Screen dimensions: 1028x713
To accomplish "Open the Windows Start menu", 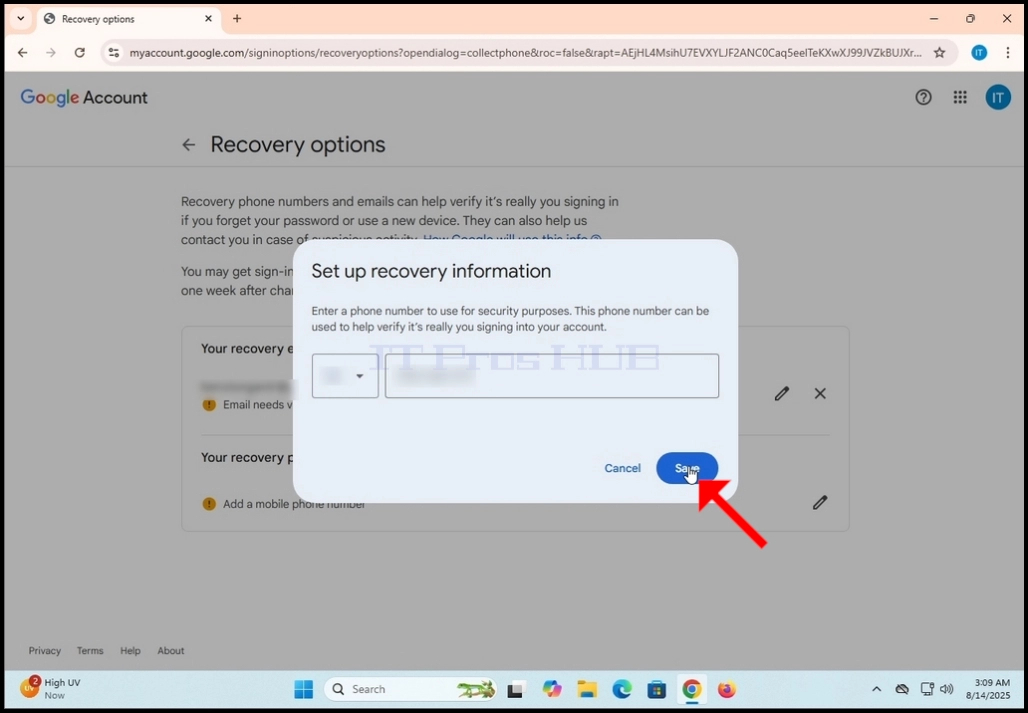I will point(304,689).
